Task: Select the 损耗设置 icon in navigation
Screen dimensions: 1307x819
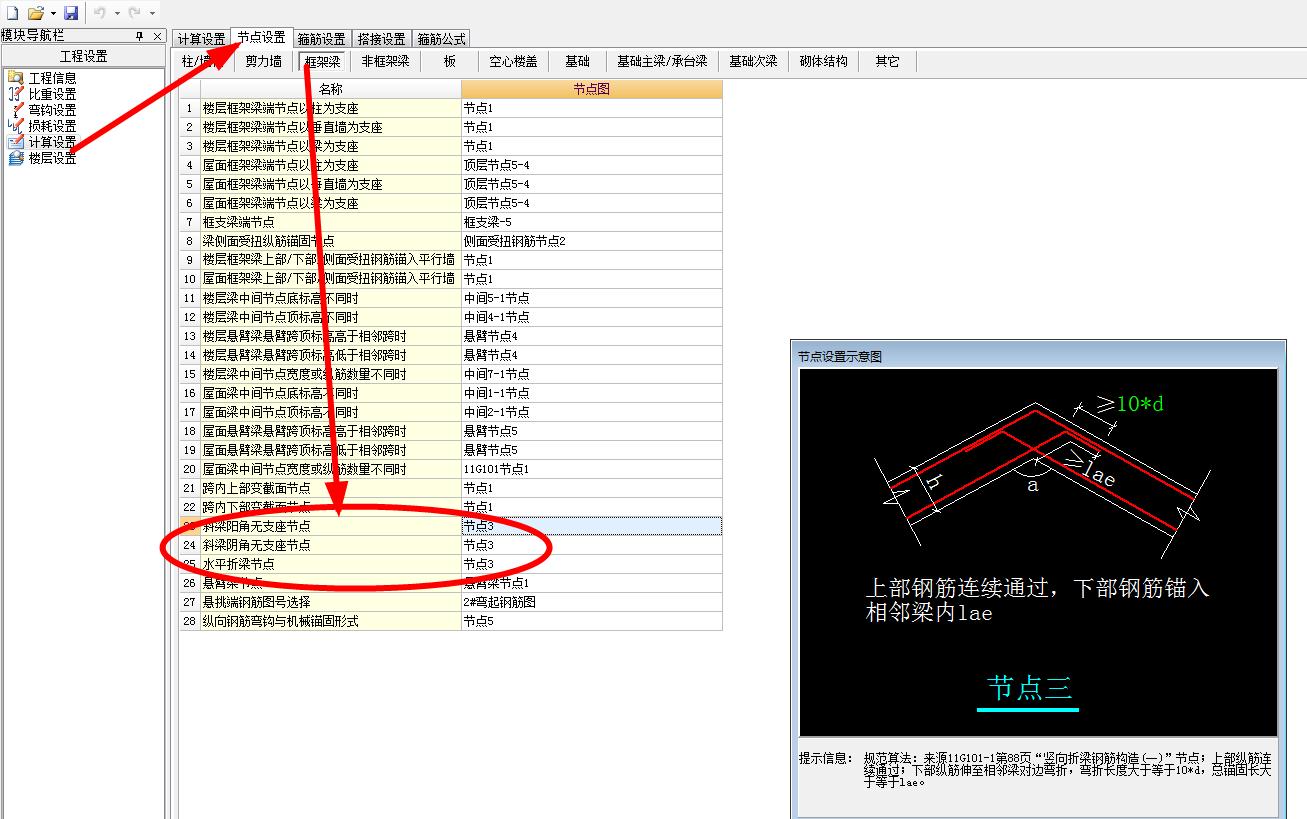Action: (15, 125)
